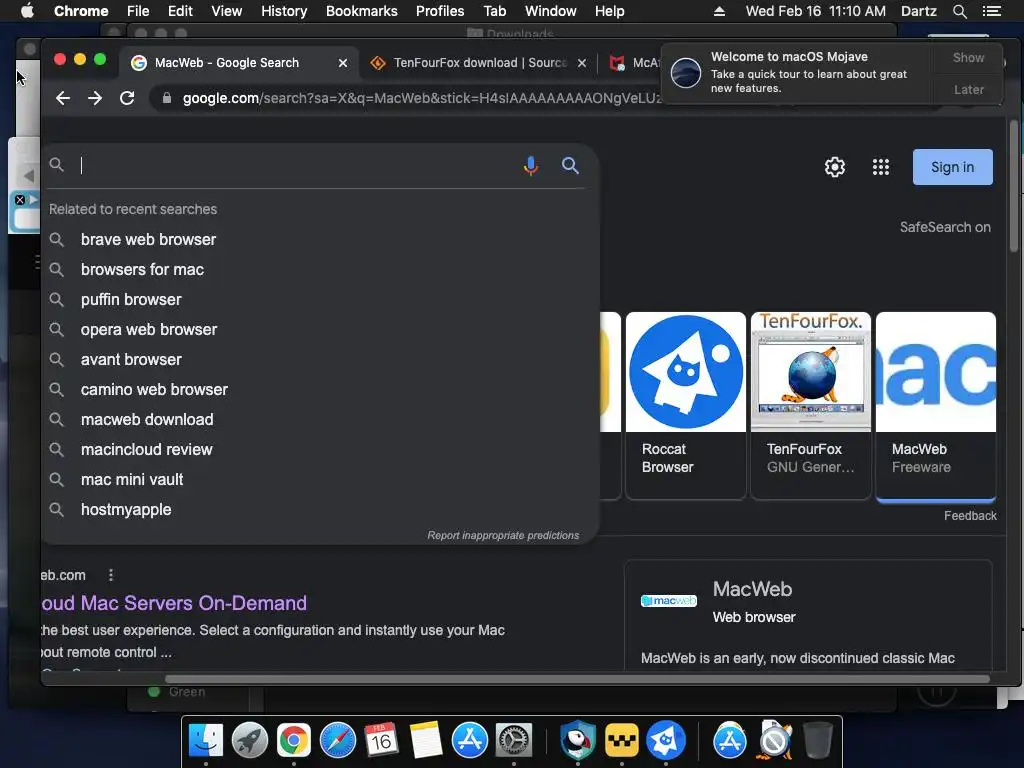Image resolution: width=1024 pixels, height=768 pixels.
Task: Open the Bookmarks menu
Action: (x=362, y=11)
